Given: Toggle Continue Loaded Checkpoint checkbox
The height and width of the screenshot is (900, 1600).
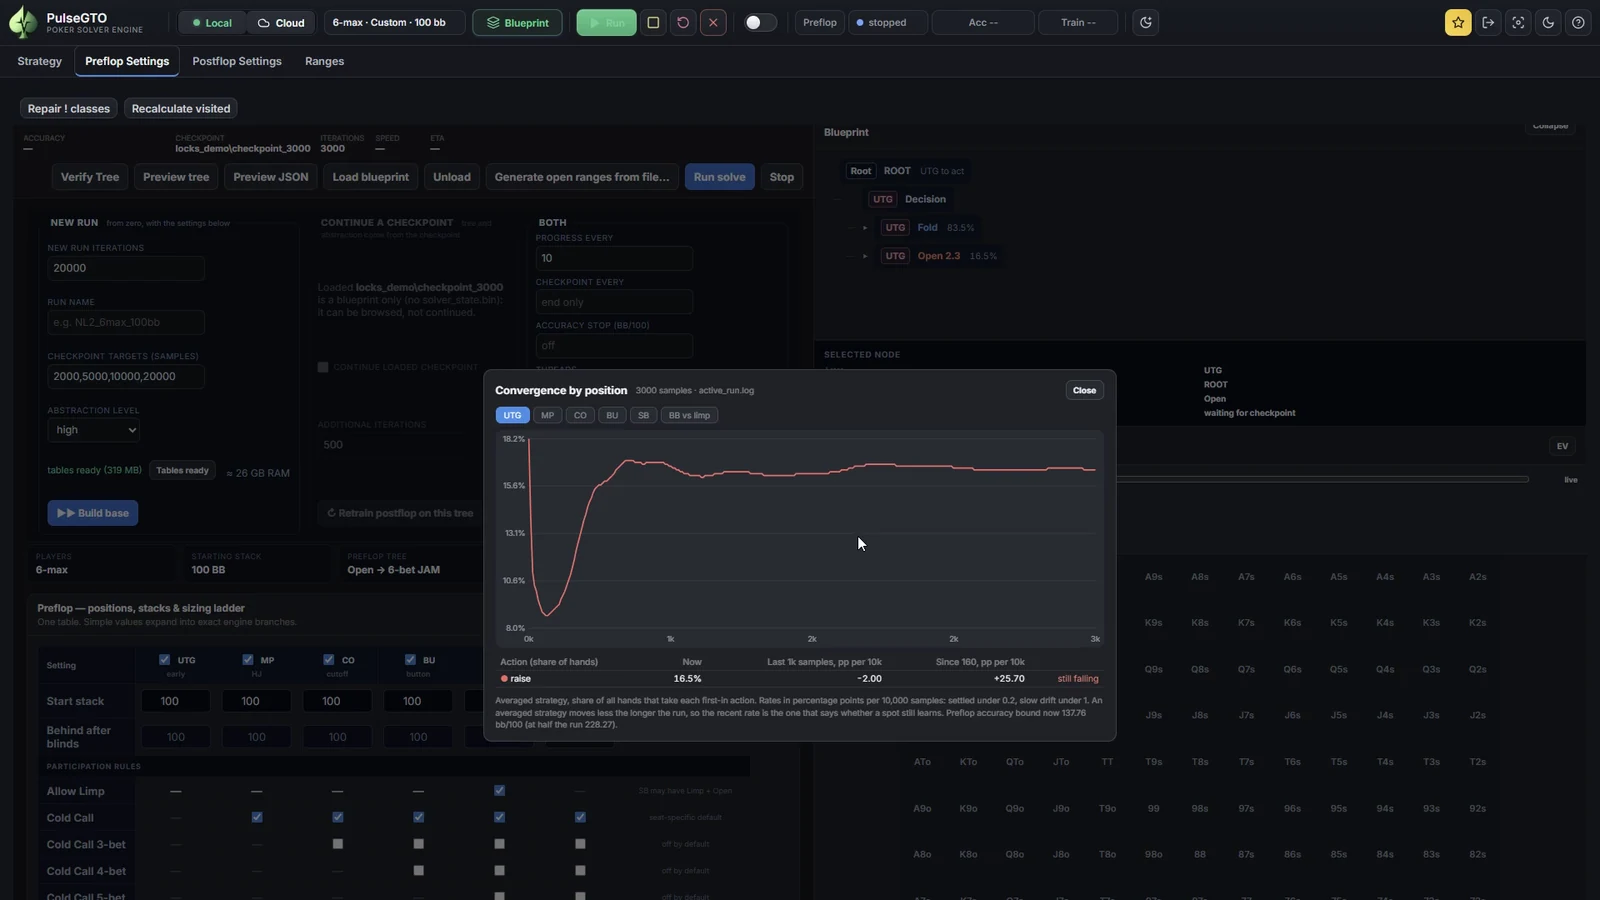Looking at the screenshot, I should (x=323, y=367).
